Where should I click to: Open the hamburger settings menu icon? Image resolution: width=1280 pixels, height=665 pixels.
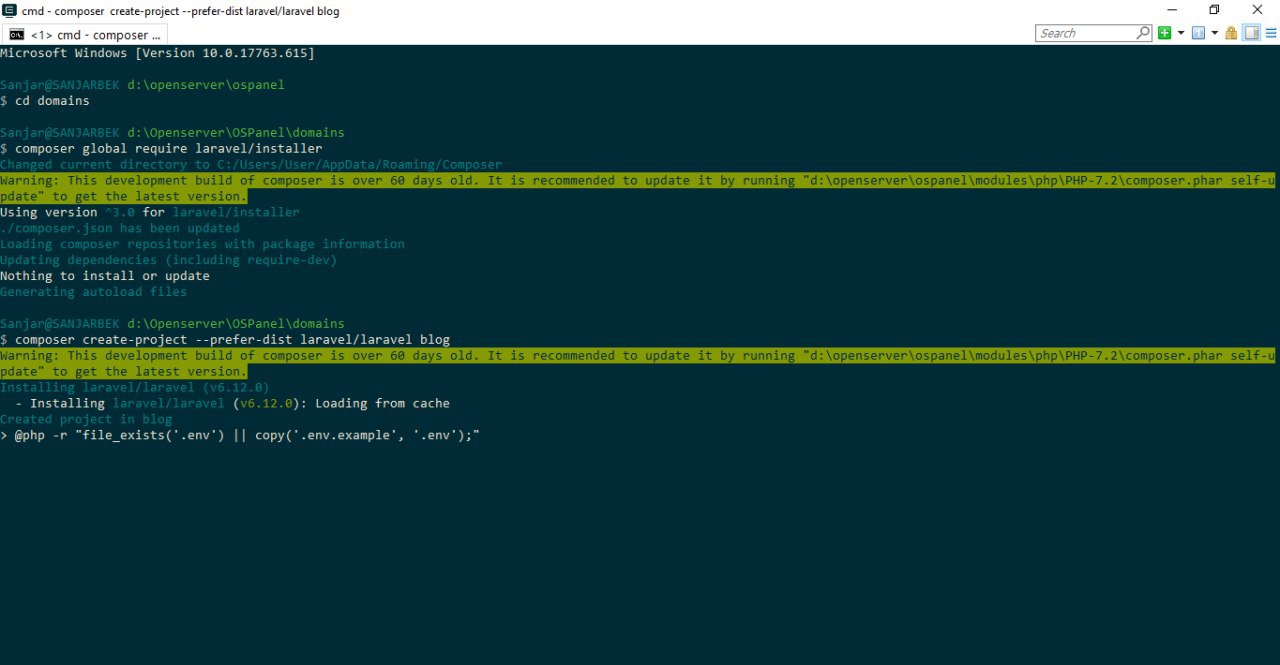click(x=1271, y=33)
